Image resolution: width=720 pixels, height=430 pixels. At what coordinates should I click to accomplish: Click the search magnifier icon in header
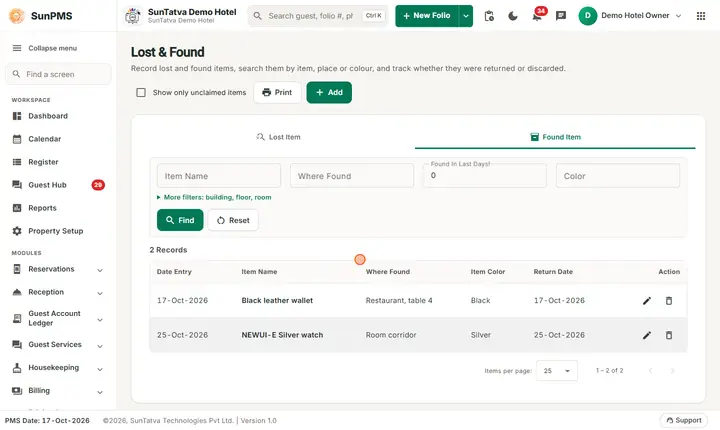258,16
